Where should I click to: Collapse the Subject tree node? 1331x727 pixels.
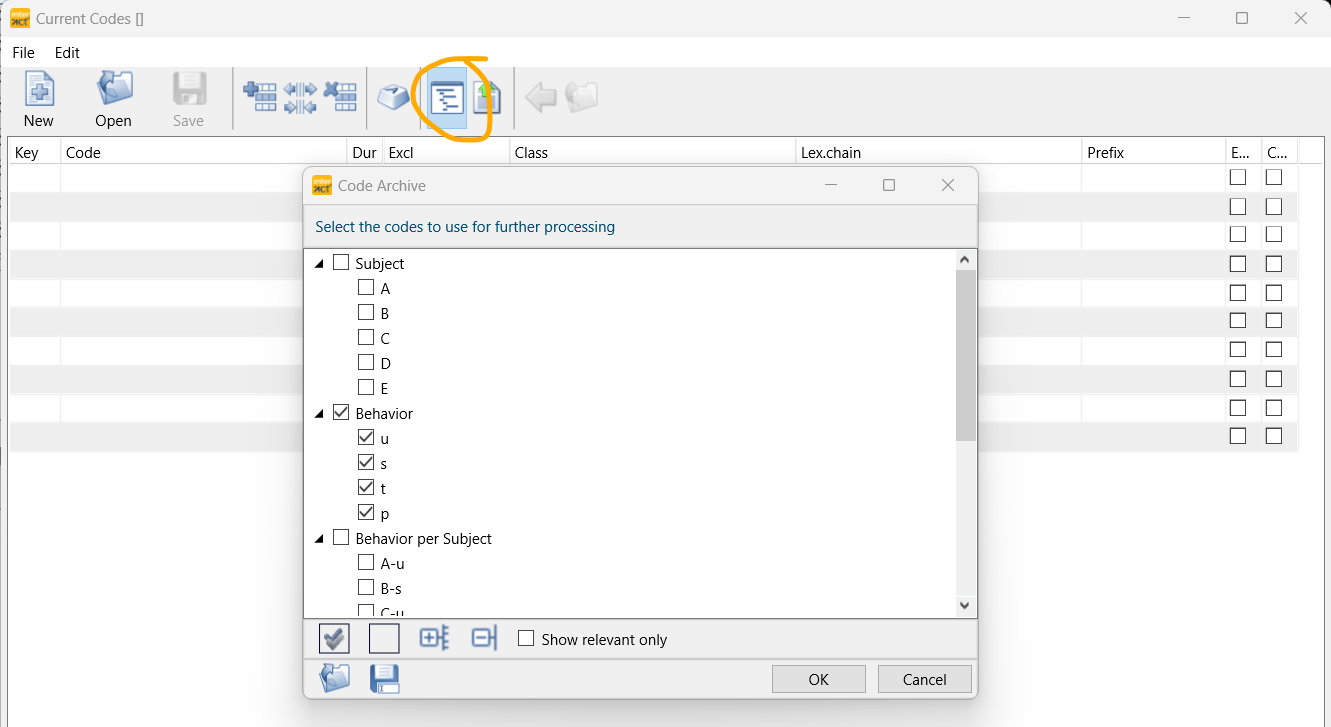319,264
